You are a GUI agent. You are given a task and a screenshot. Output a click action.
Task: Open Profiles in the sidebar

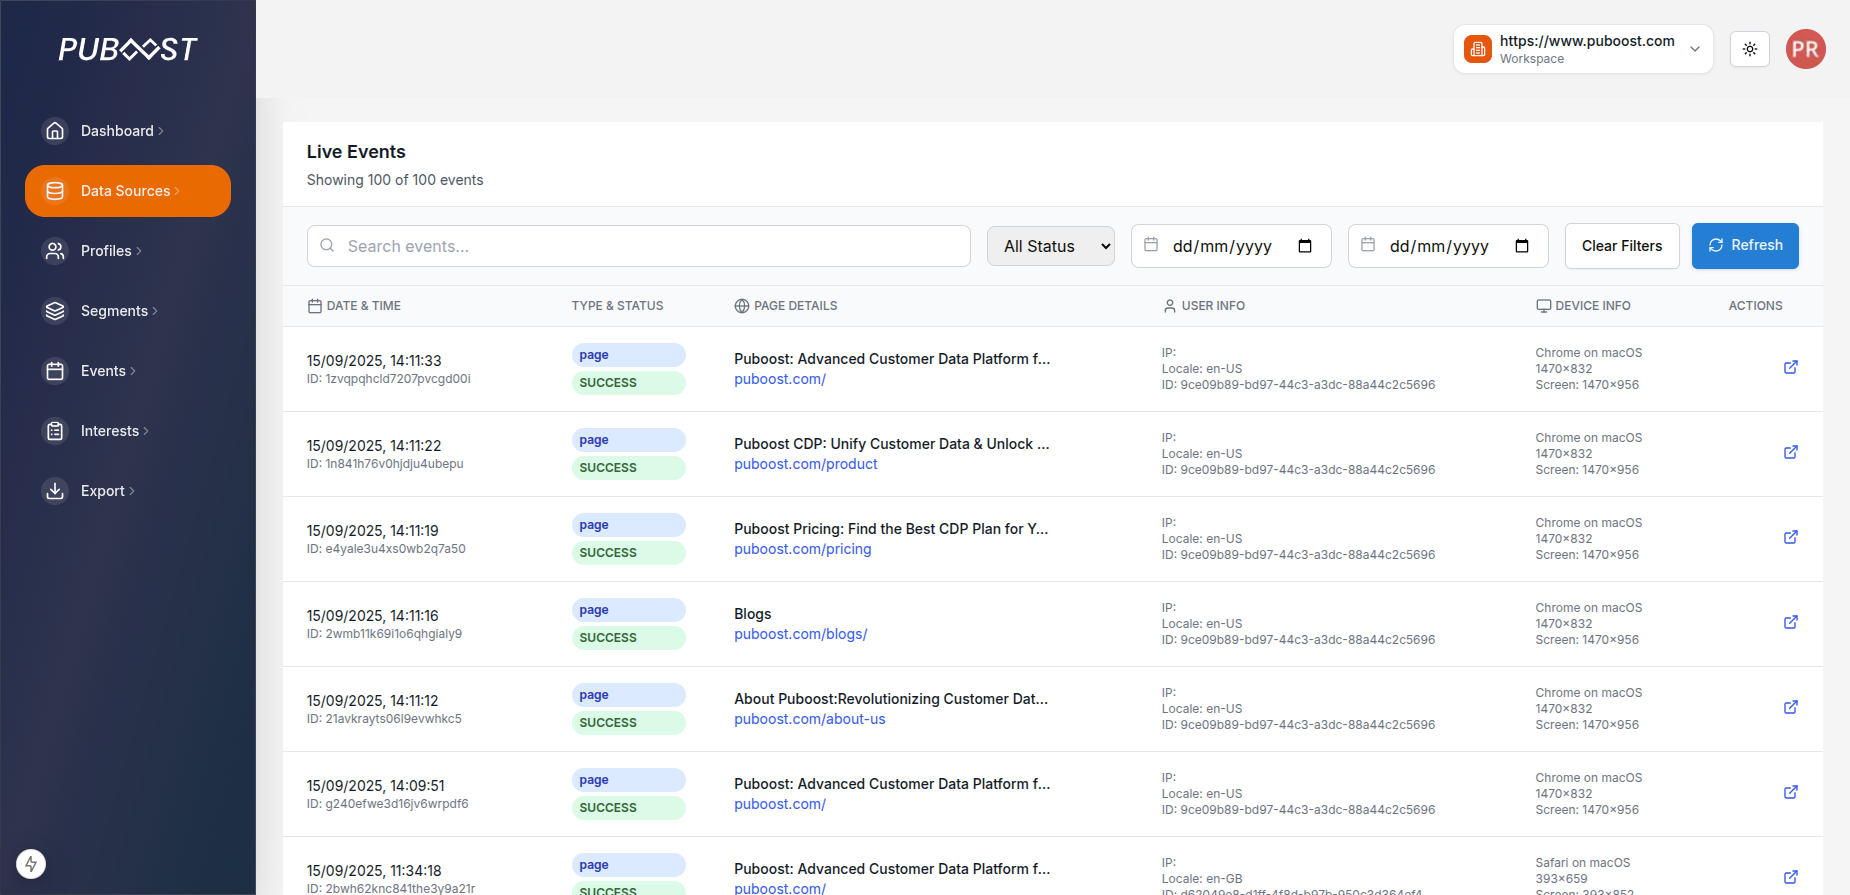click(x=106, y=251)
